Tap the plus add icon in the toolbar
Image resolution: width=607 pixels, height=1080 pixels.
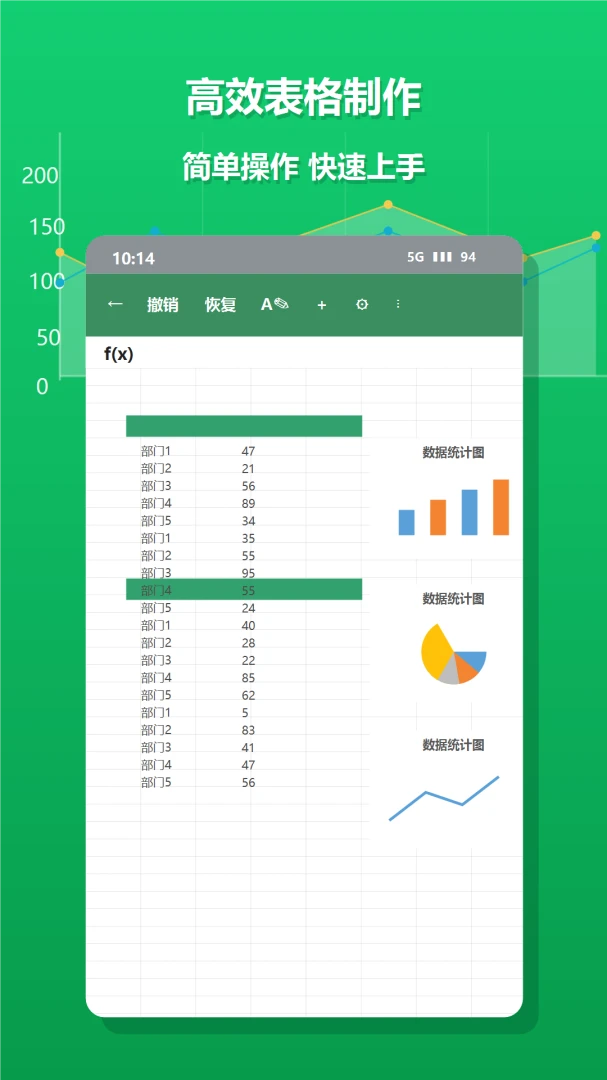click(x=322, y=305)
